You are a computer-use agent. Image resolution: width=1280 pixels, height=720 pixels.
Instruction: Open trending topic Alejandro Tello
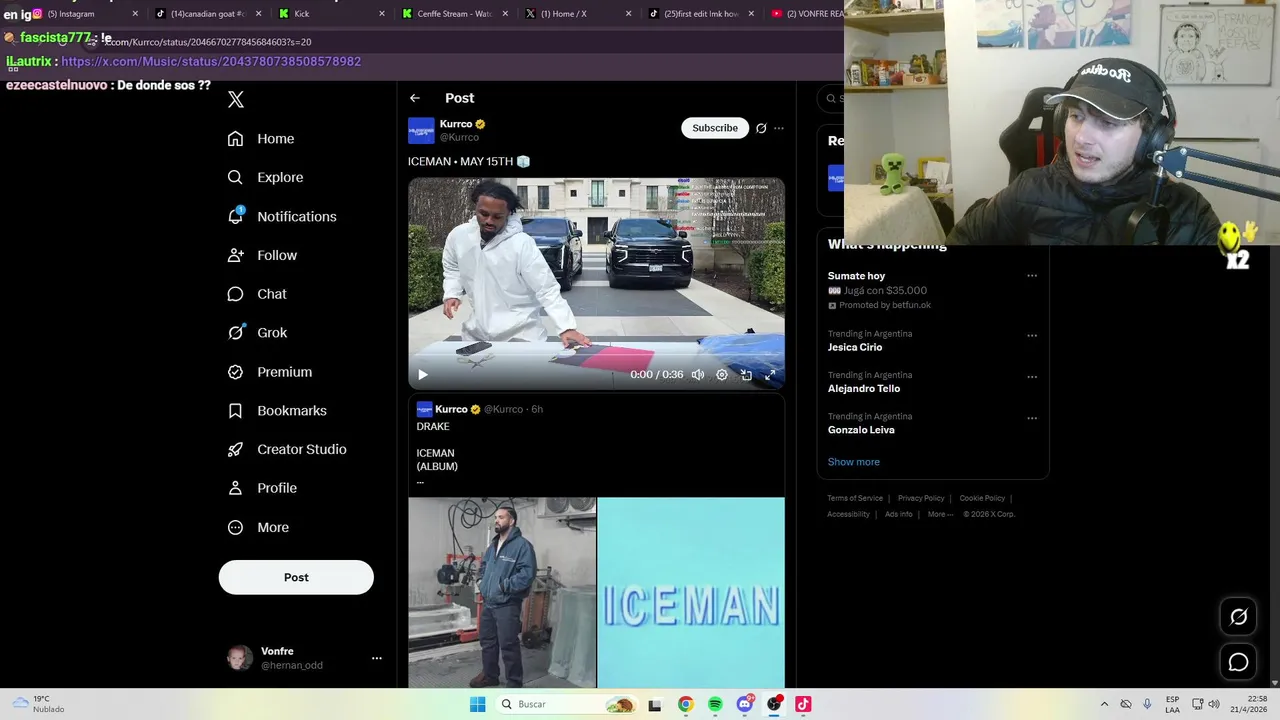[x=864, y=388]
